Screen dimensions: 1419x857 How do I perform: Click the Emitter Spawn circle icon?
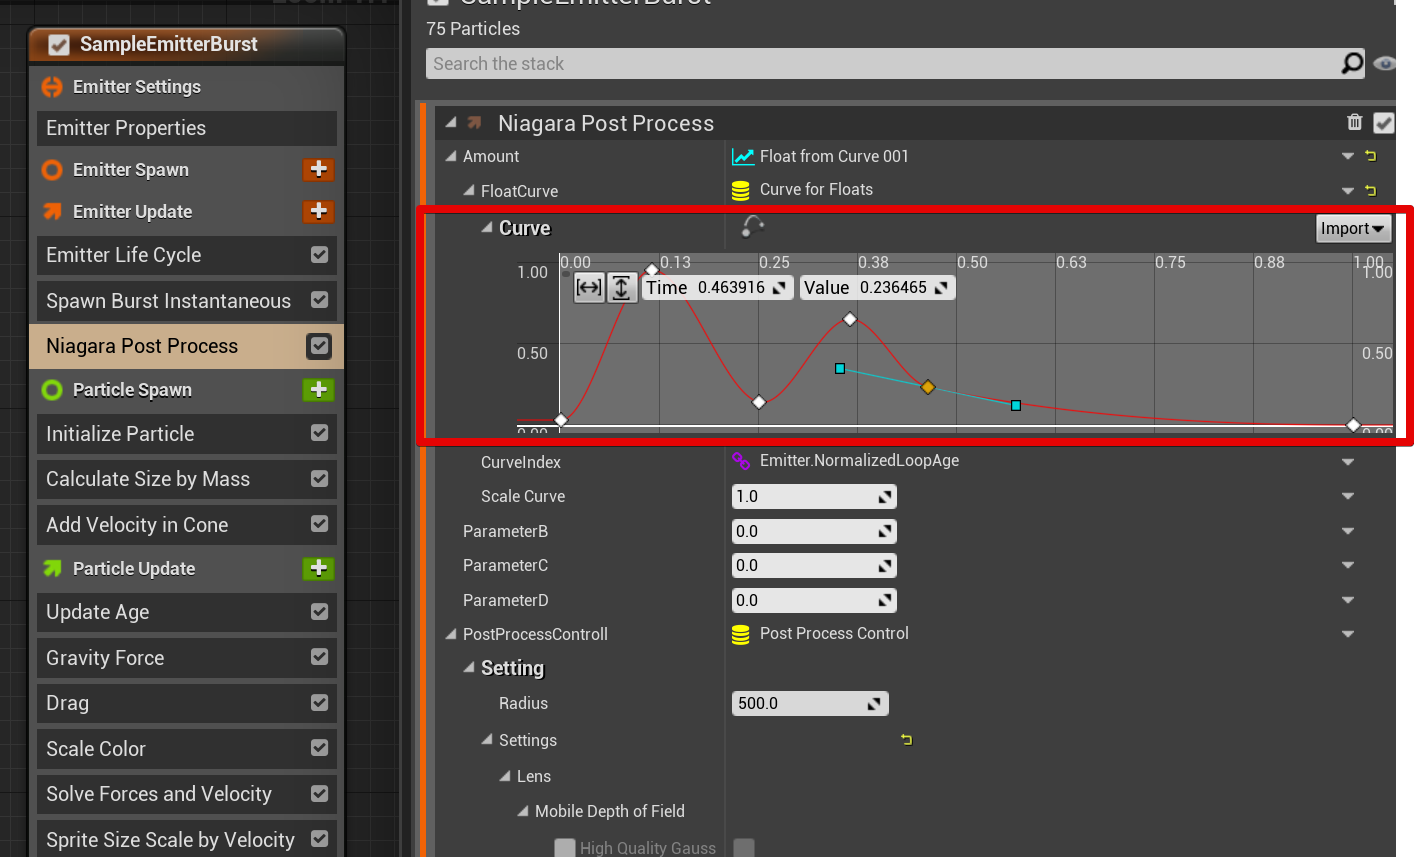click(x=52, y=170)
